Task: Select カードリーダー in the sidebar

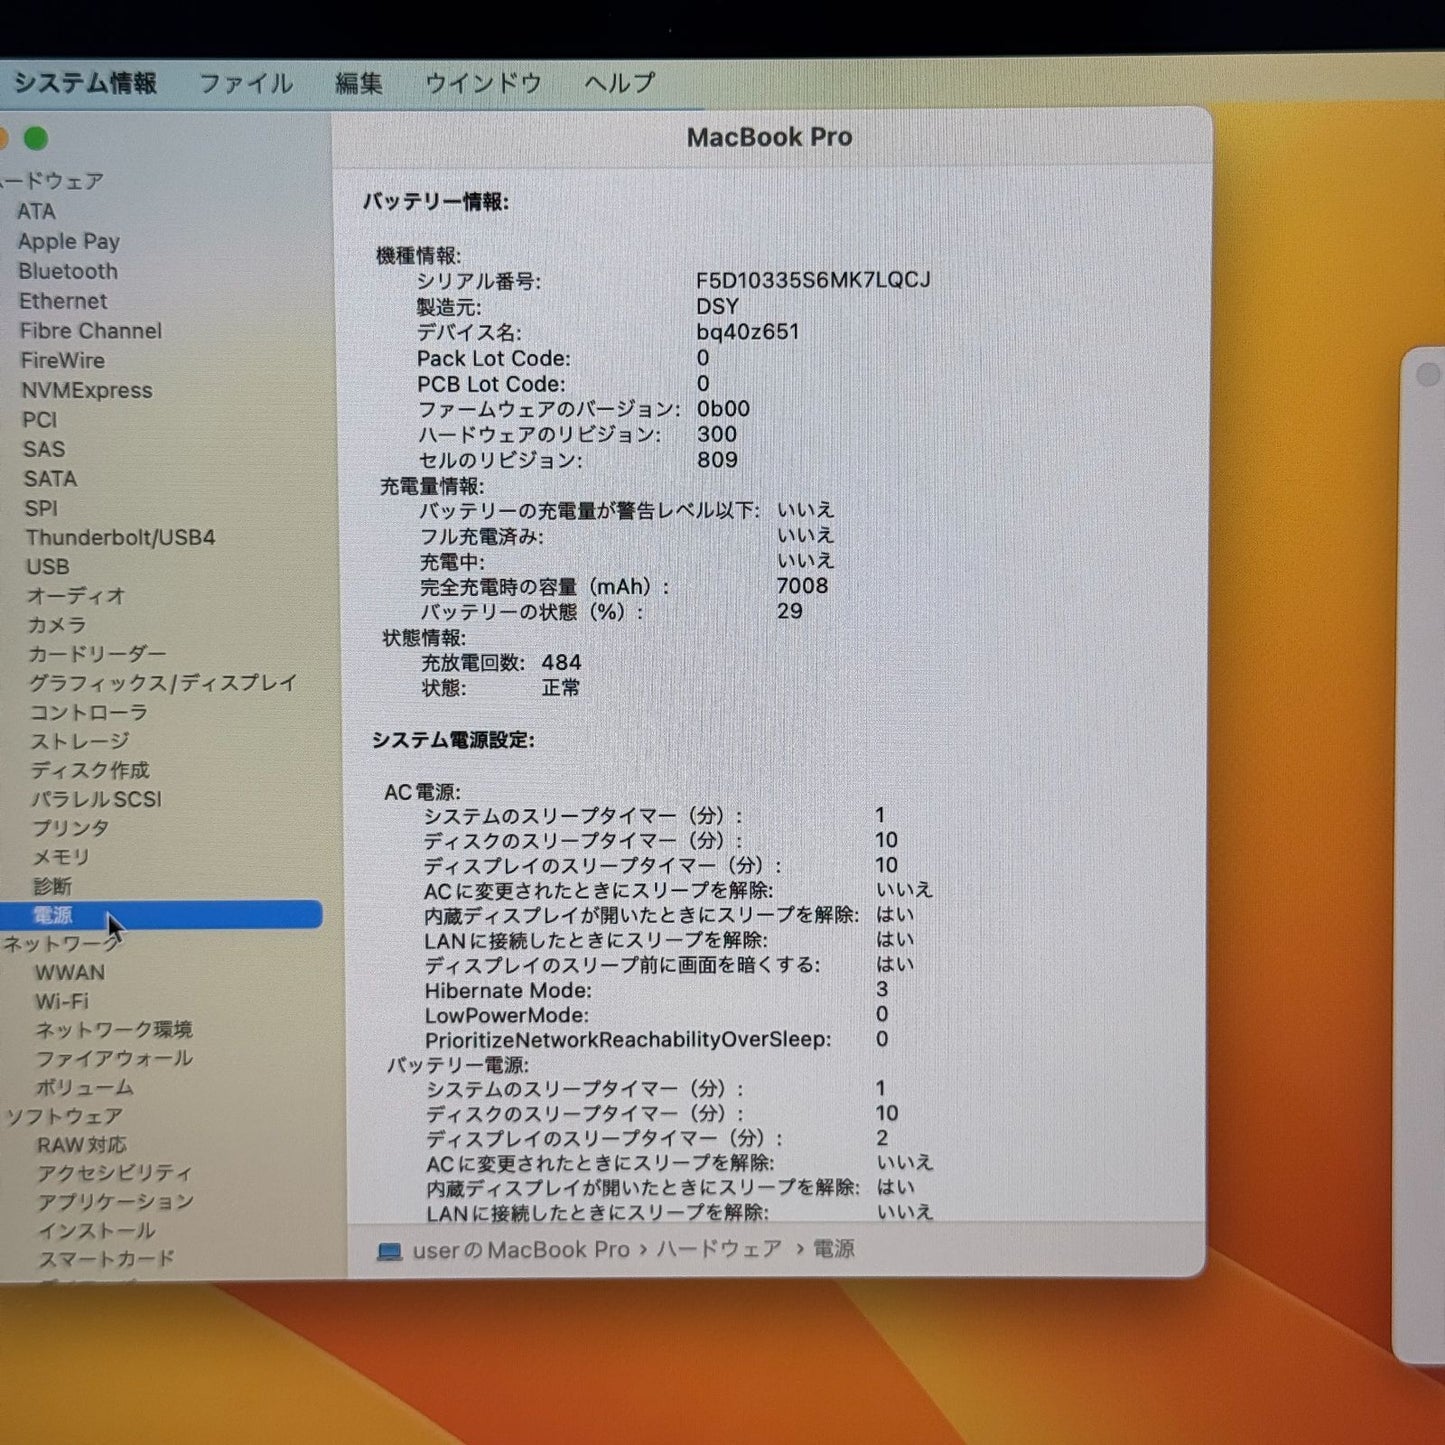Action: pyautogui.click(x=97, y=653)
